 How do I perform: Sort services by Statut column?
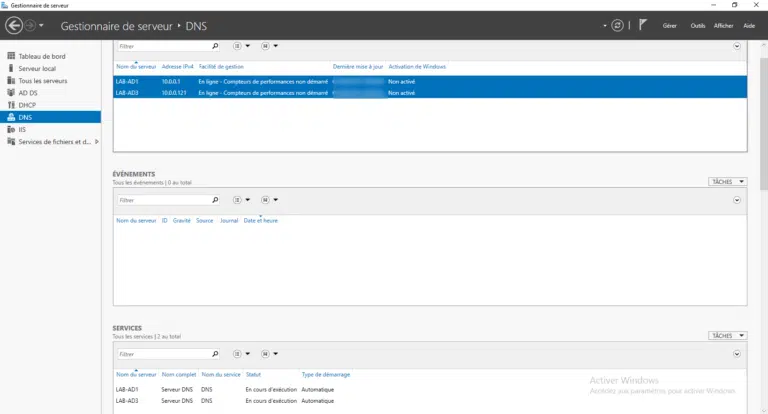[x=253, y=374]
